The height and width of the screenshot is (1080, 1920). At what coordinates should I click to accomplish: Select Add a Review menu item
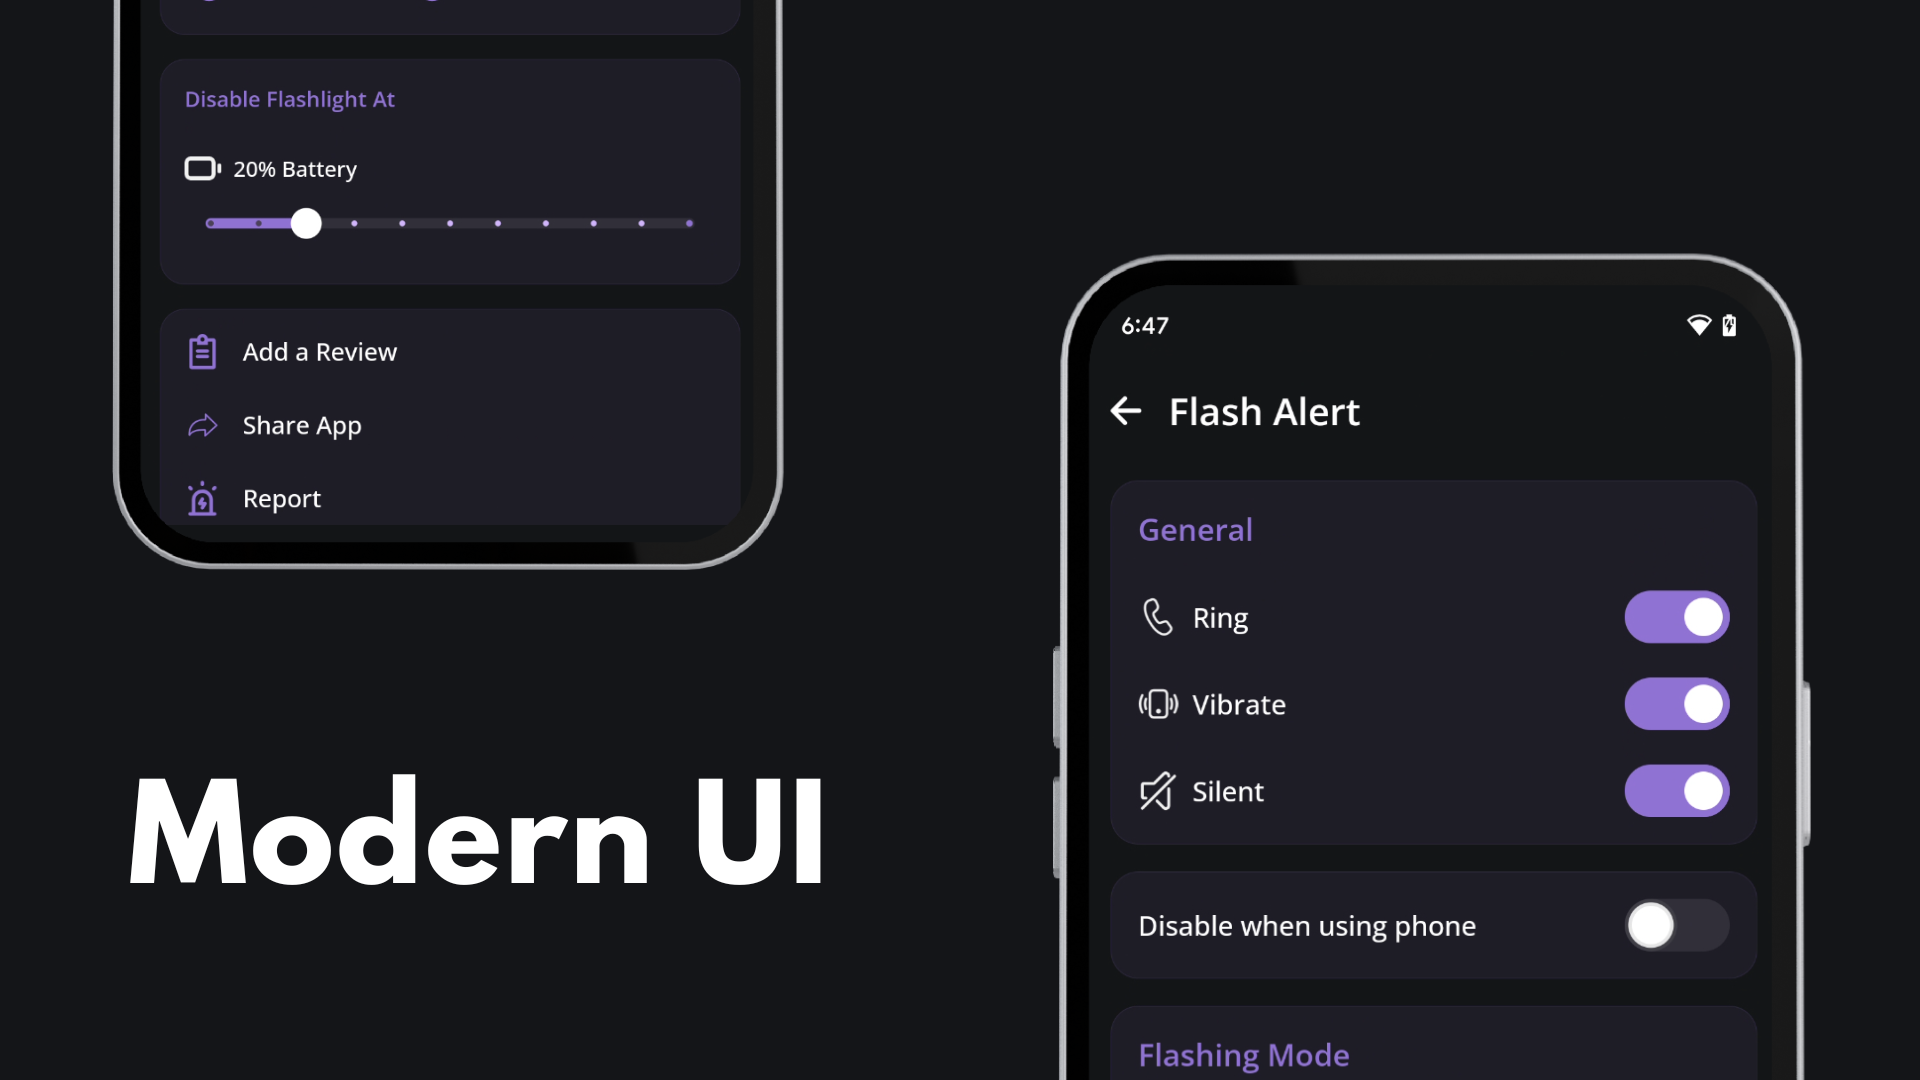(319, 351)
